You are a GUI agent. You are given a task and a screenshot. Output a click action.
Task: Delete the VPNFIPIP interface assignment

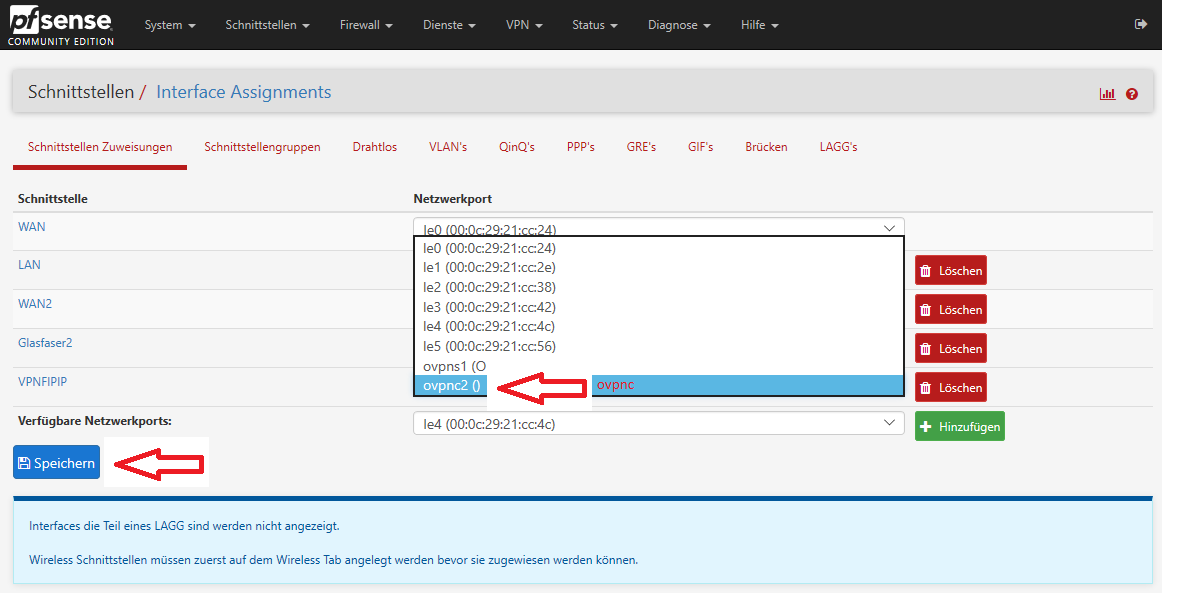(x=950, y=387)
